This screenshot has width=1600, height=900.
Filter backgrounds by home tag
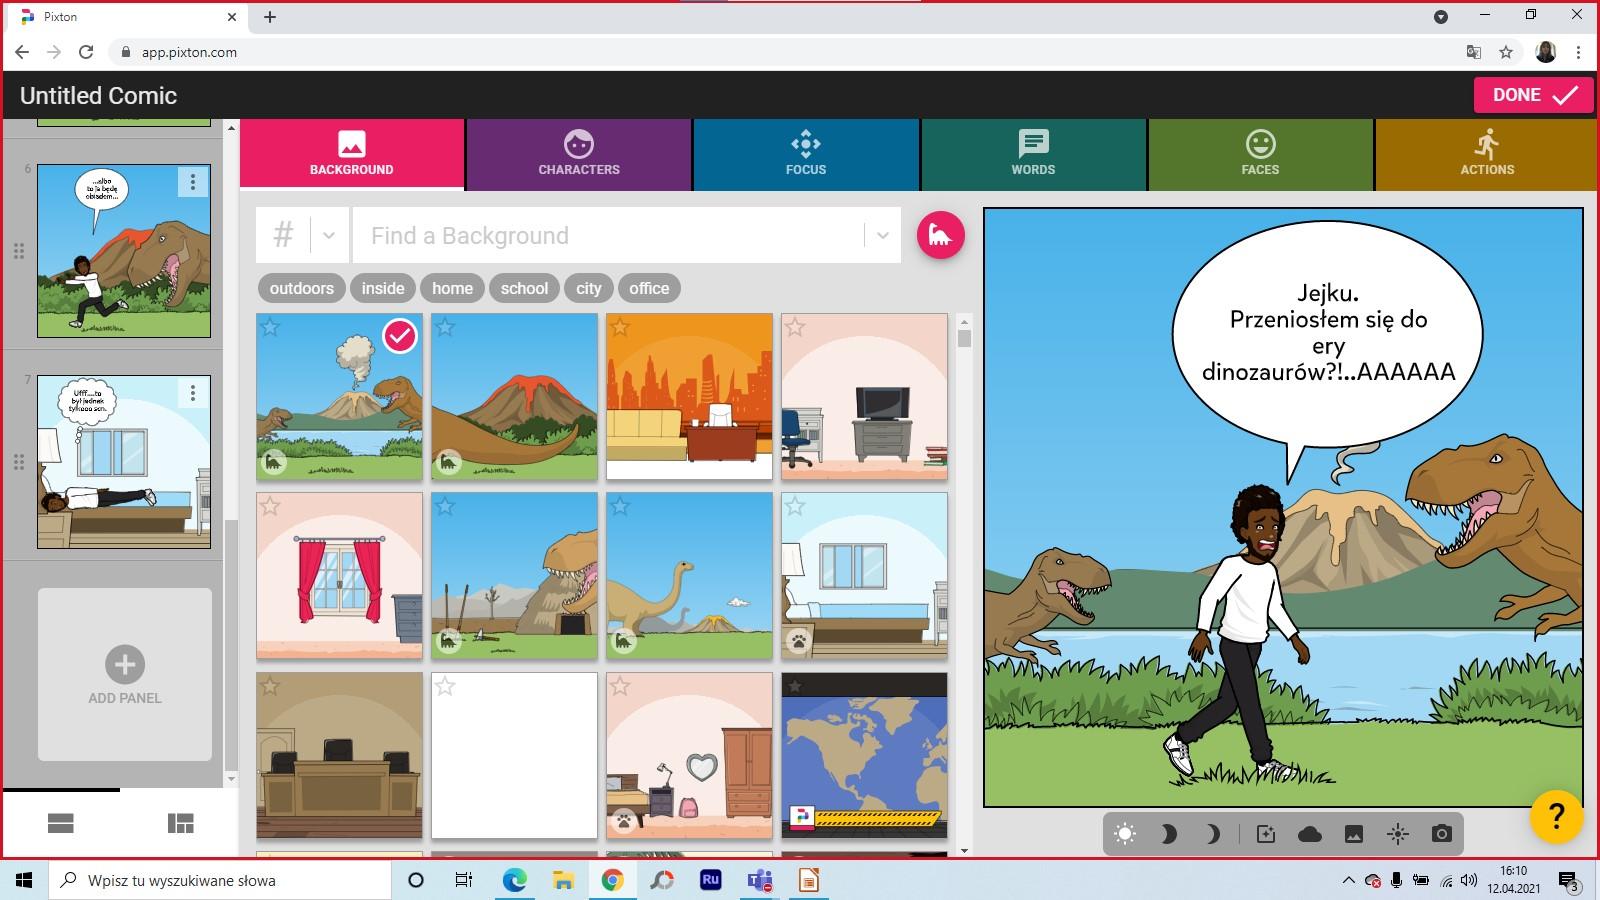[x=452, y=288]
